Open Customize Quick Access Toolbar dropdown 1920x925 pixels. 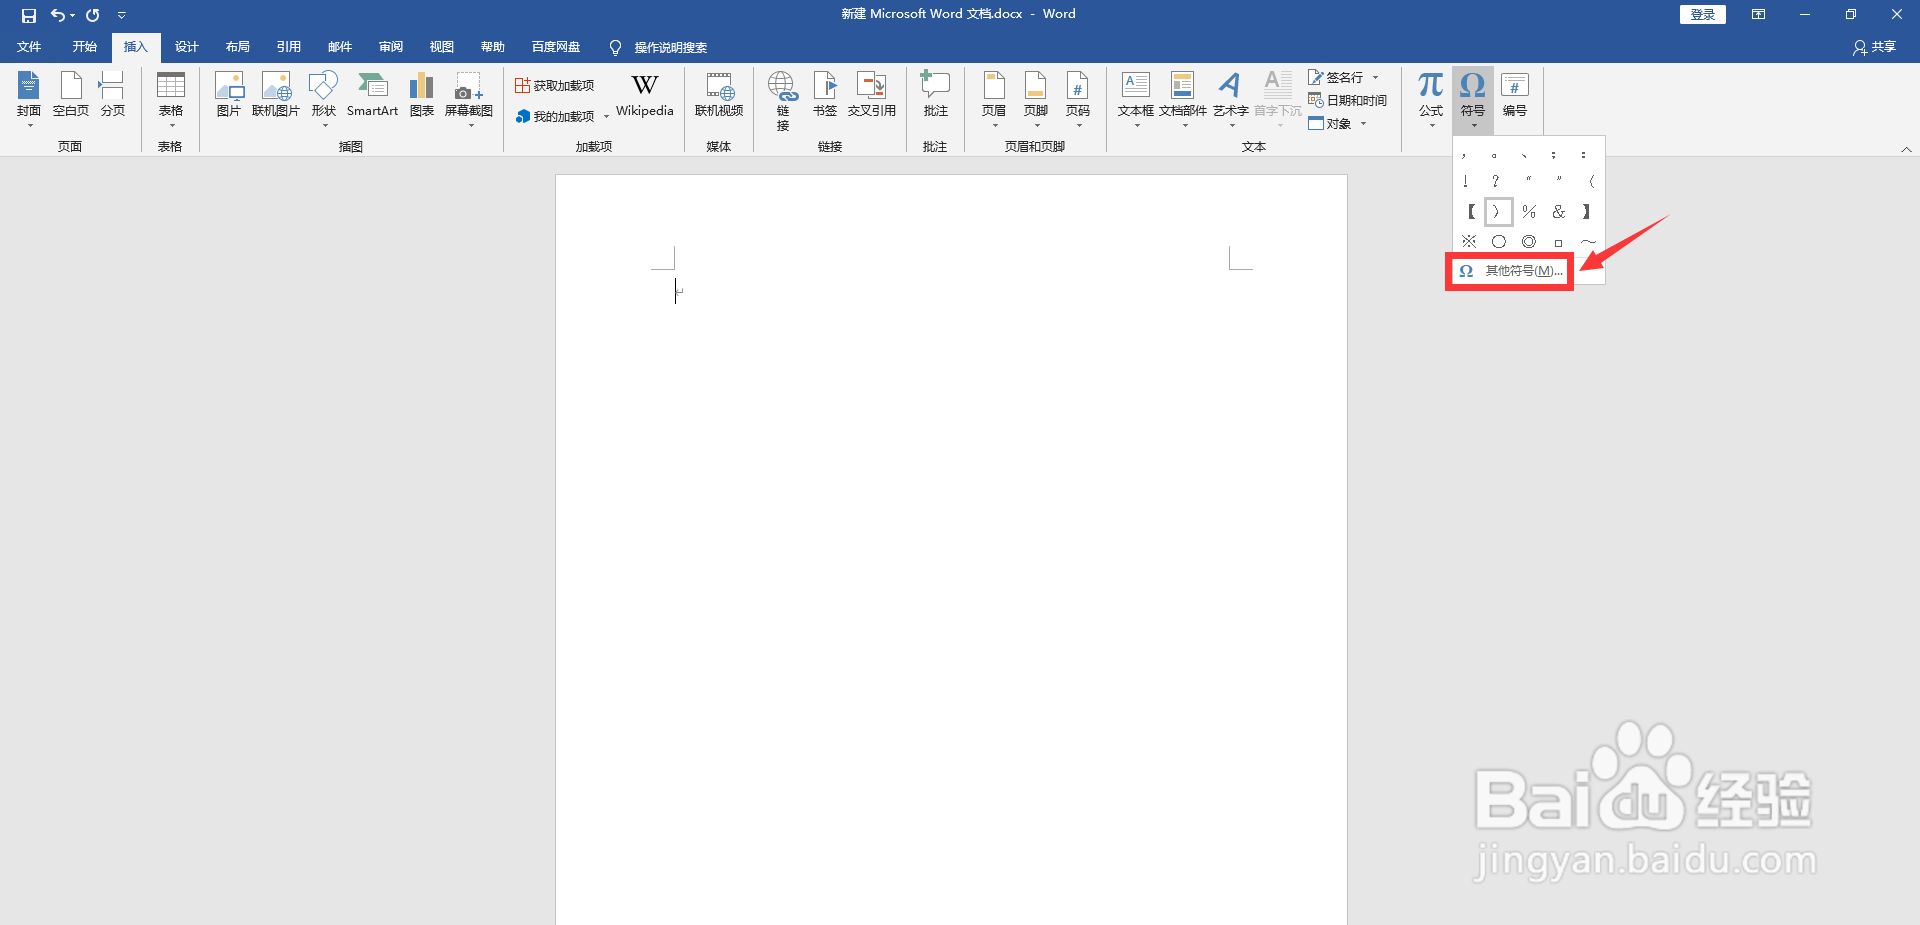(122, 15)
